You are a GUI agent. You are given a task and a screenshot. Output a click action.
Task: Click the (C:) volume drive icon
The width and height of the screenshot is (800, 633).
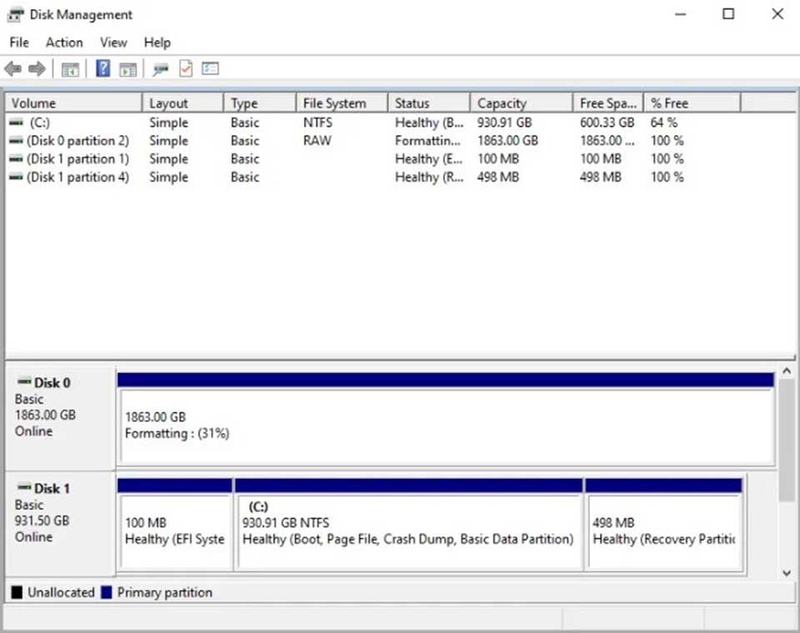[x=16, y=122]
